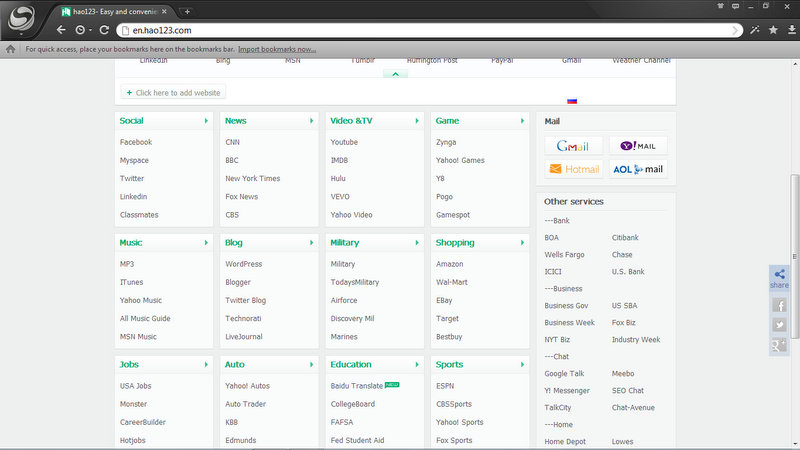Open Citibank link

click(x=625, y=238)
